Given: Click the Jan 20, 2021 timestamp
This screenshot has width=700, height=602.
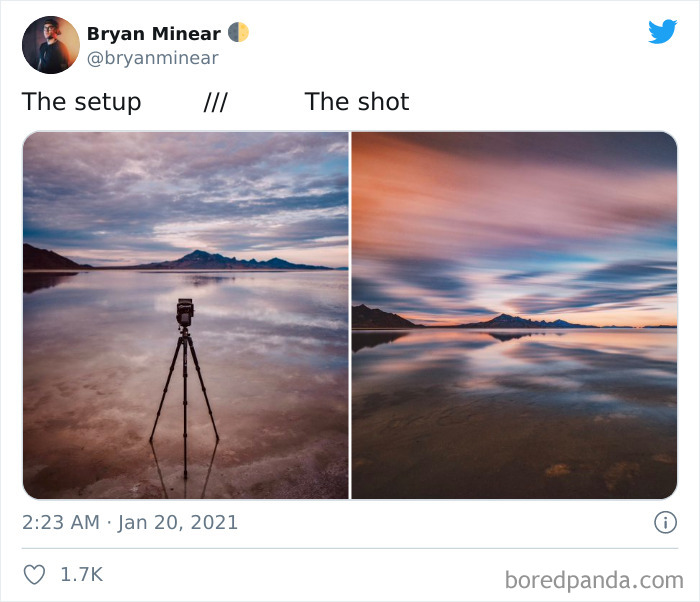Looking at the screenshot, I should [177, 523].
